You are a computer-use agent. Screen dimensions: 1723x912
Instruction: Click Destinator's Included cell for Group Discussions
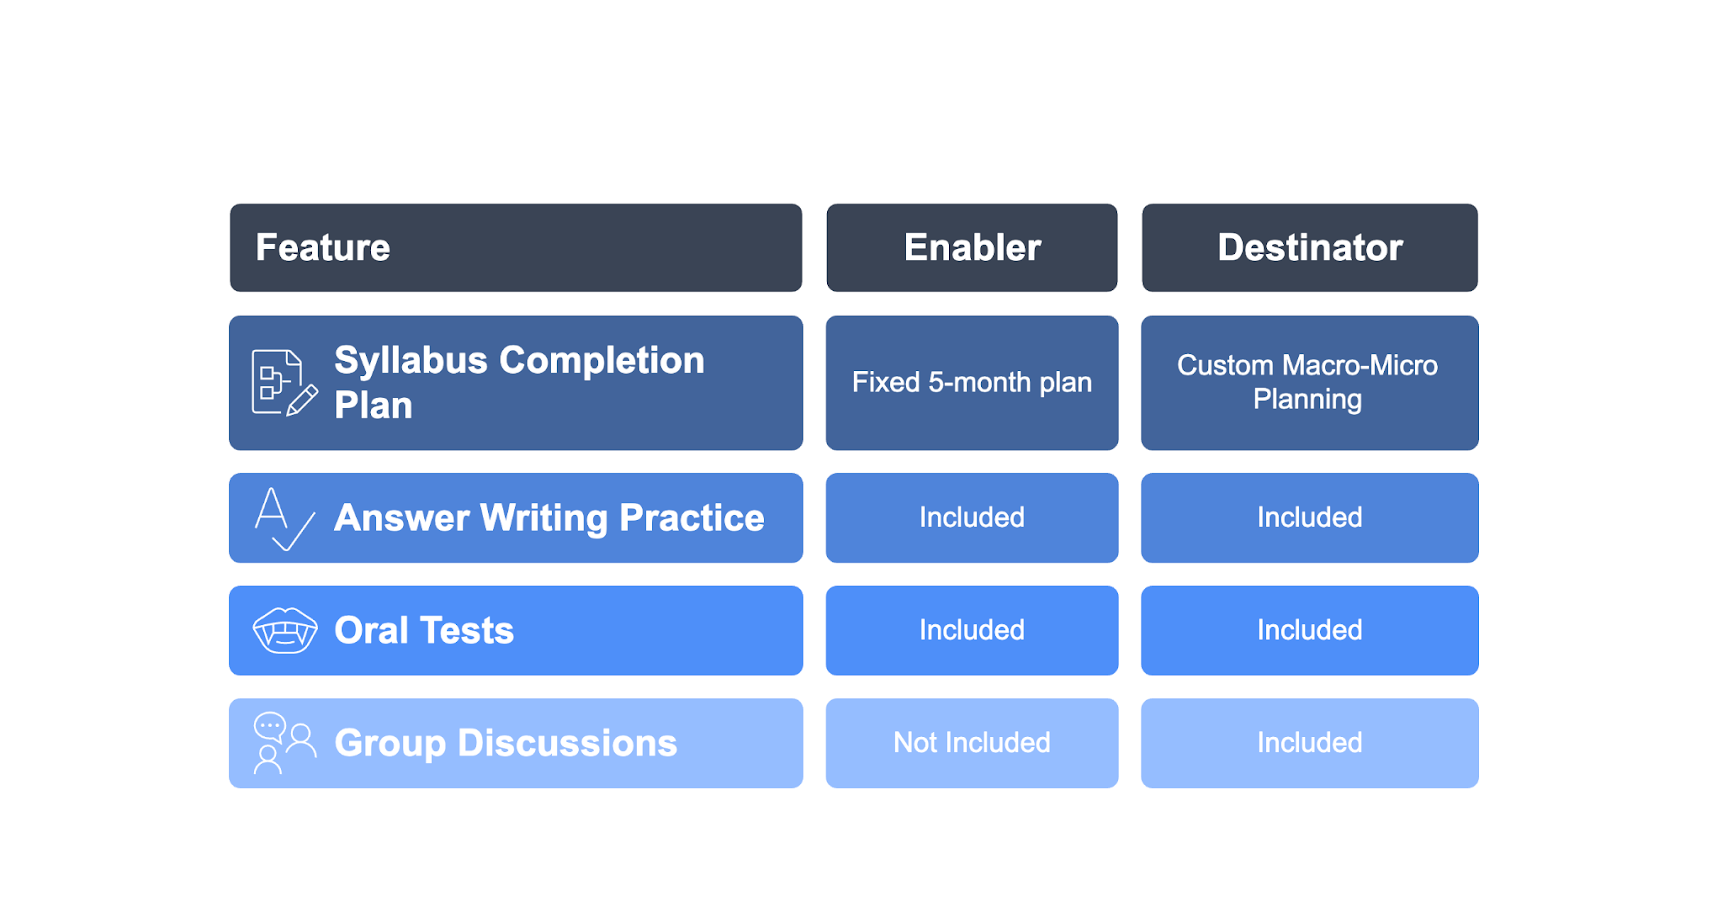[x=1310, y=743]
